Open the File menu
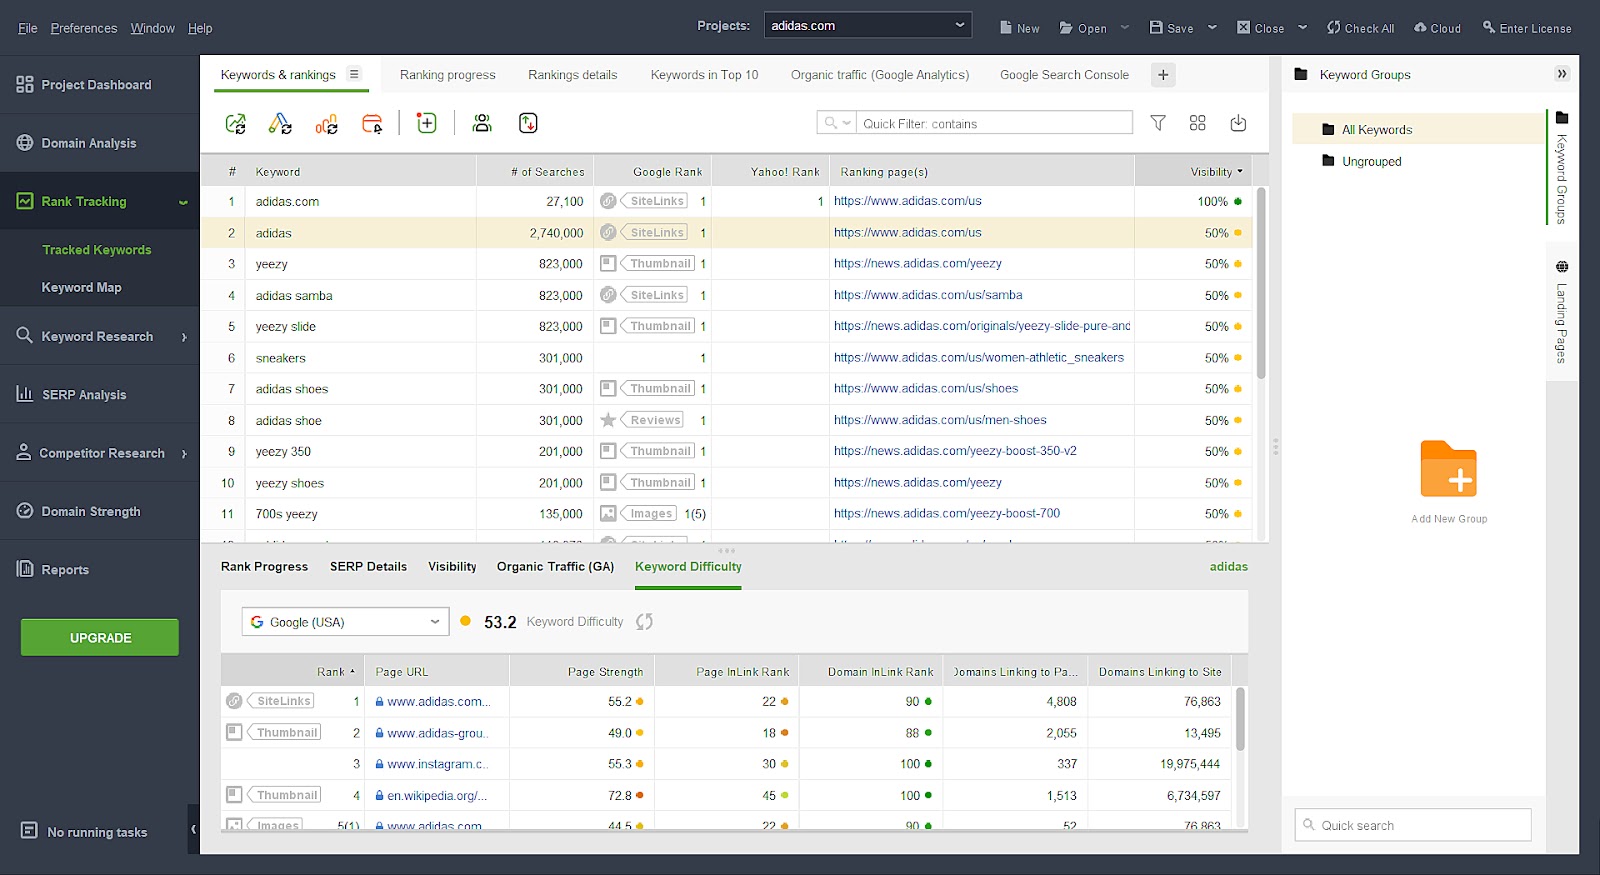This screenshot has width=1600, height=875. (x=28, y=28)
